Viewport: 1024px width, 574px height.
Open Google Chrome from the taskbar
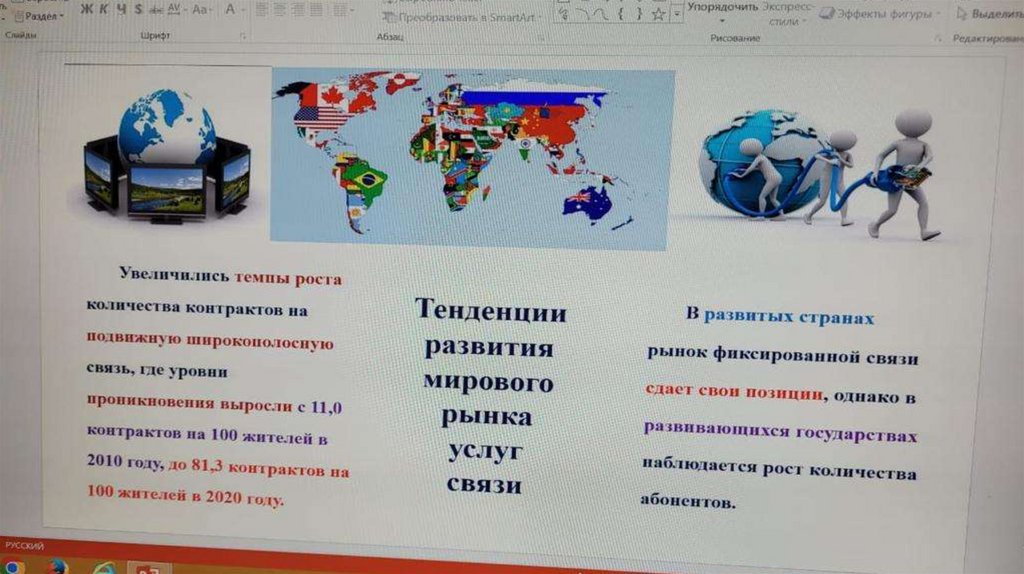[x=13, y=567]
